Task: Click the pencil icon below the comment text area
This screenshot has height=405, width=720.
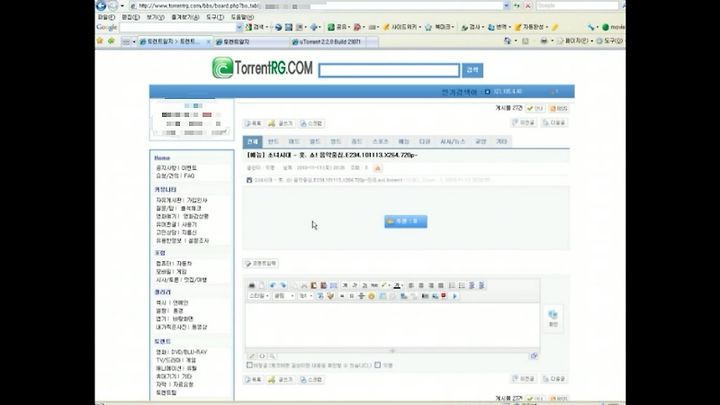Action: (252, 356)
